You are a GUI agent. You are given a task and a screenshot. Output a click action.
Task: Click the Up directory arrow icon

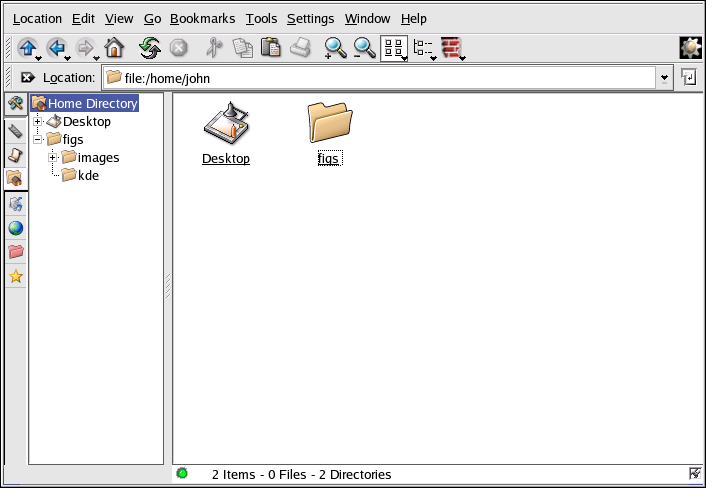click(26, 48)
